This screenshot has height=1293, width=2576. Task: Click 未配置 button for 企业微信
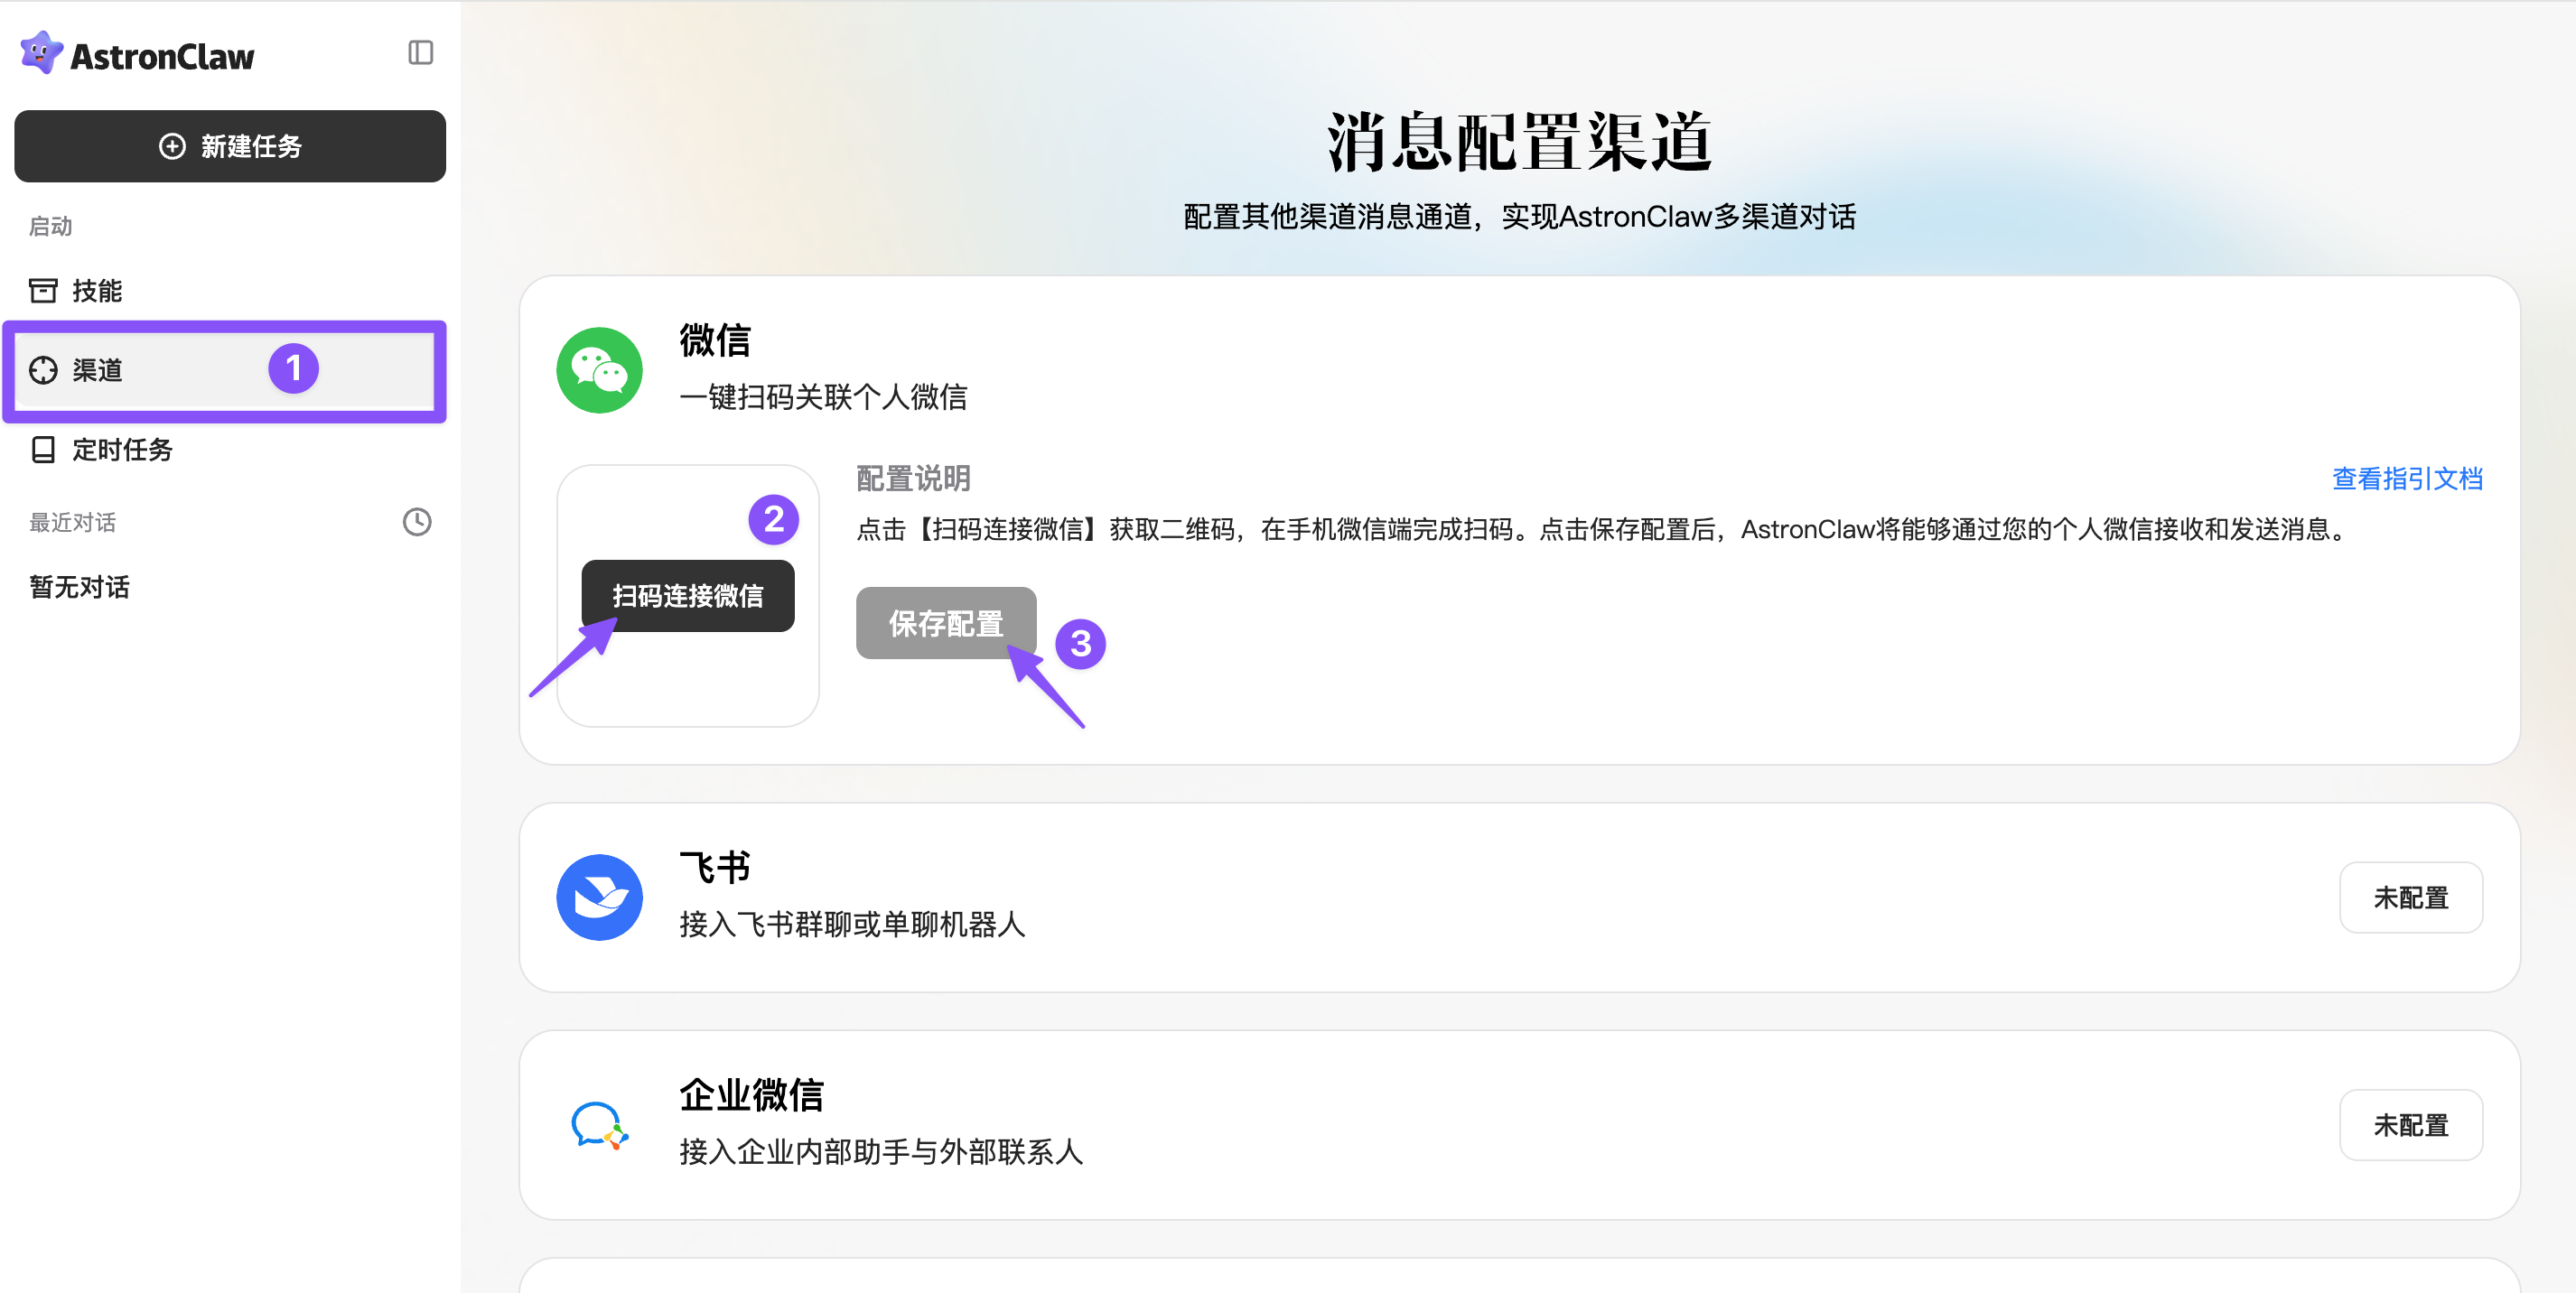coord(2411,1125)
